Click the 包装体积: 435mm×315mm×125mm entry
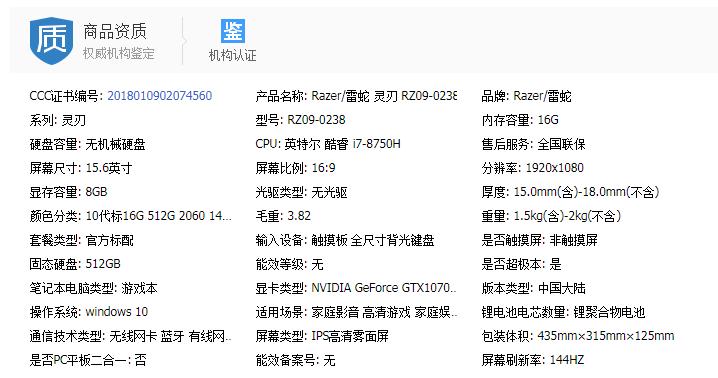 [x=578, y=336]
